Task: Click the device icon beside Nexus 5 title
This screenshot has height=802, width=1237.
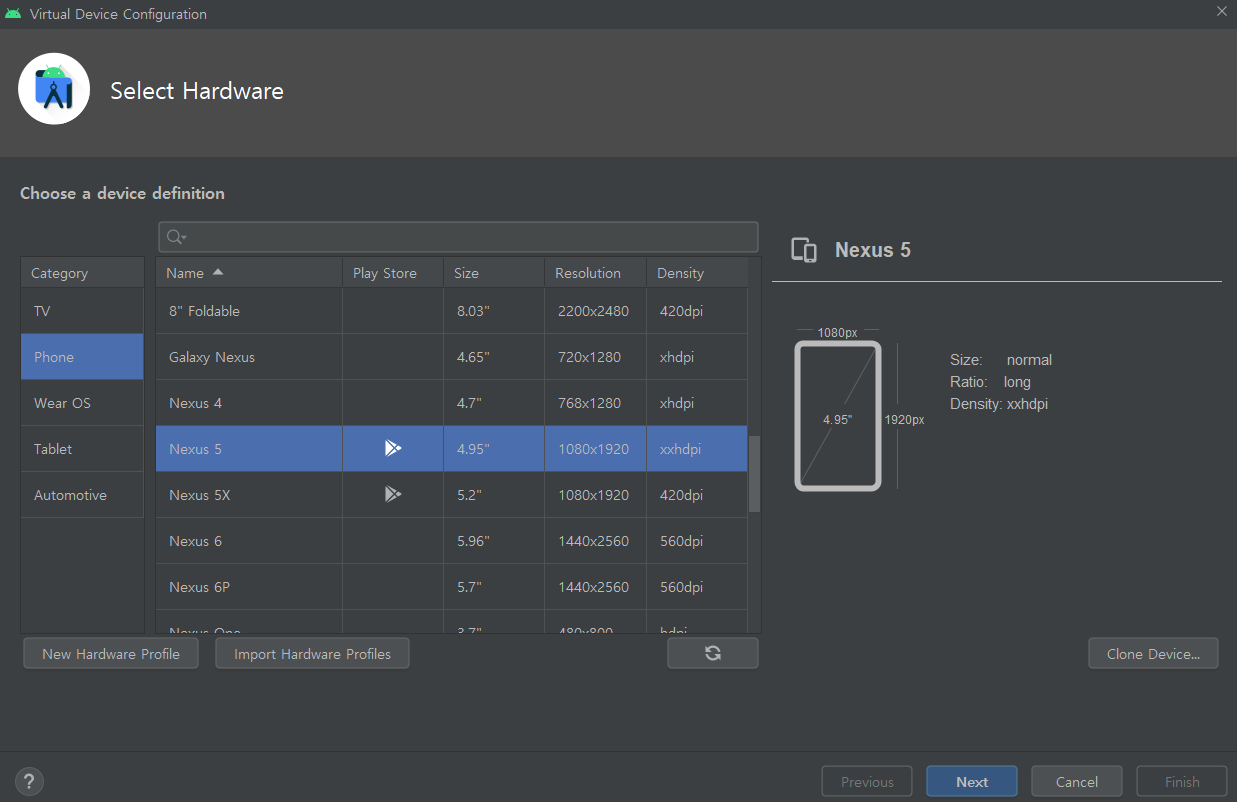Action: [804, 250]
